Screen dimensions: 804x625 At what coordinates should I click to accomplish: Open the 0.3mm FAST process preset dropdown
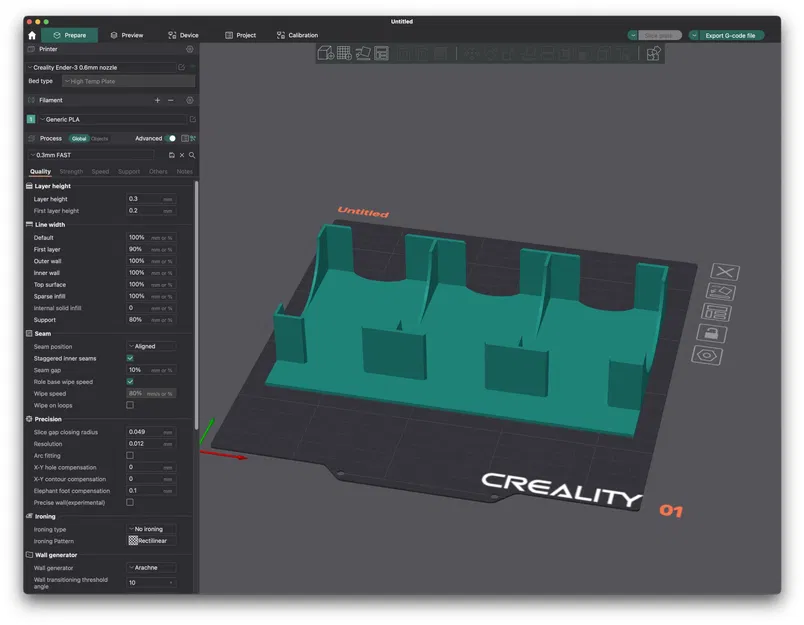[x=90, y=155]
